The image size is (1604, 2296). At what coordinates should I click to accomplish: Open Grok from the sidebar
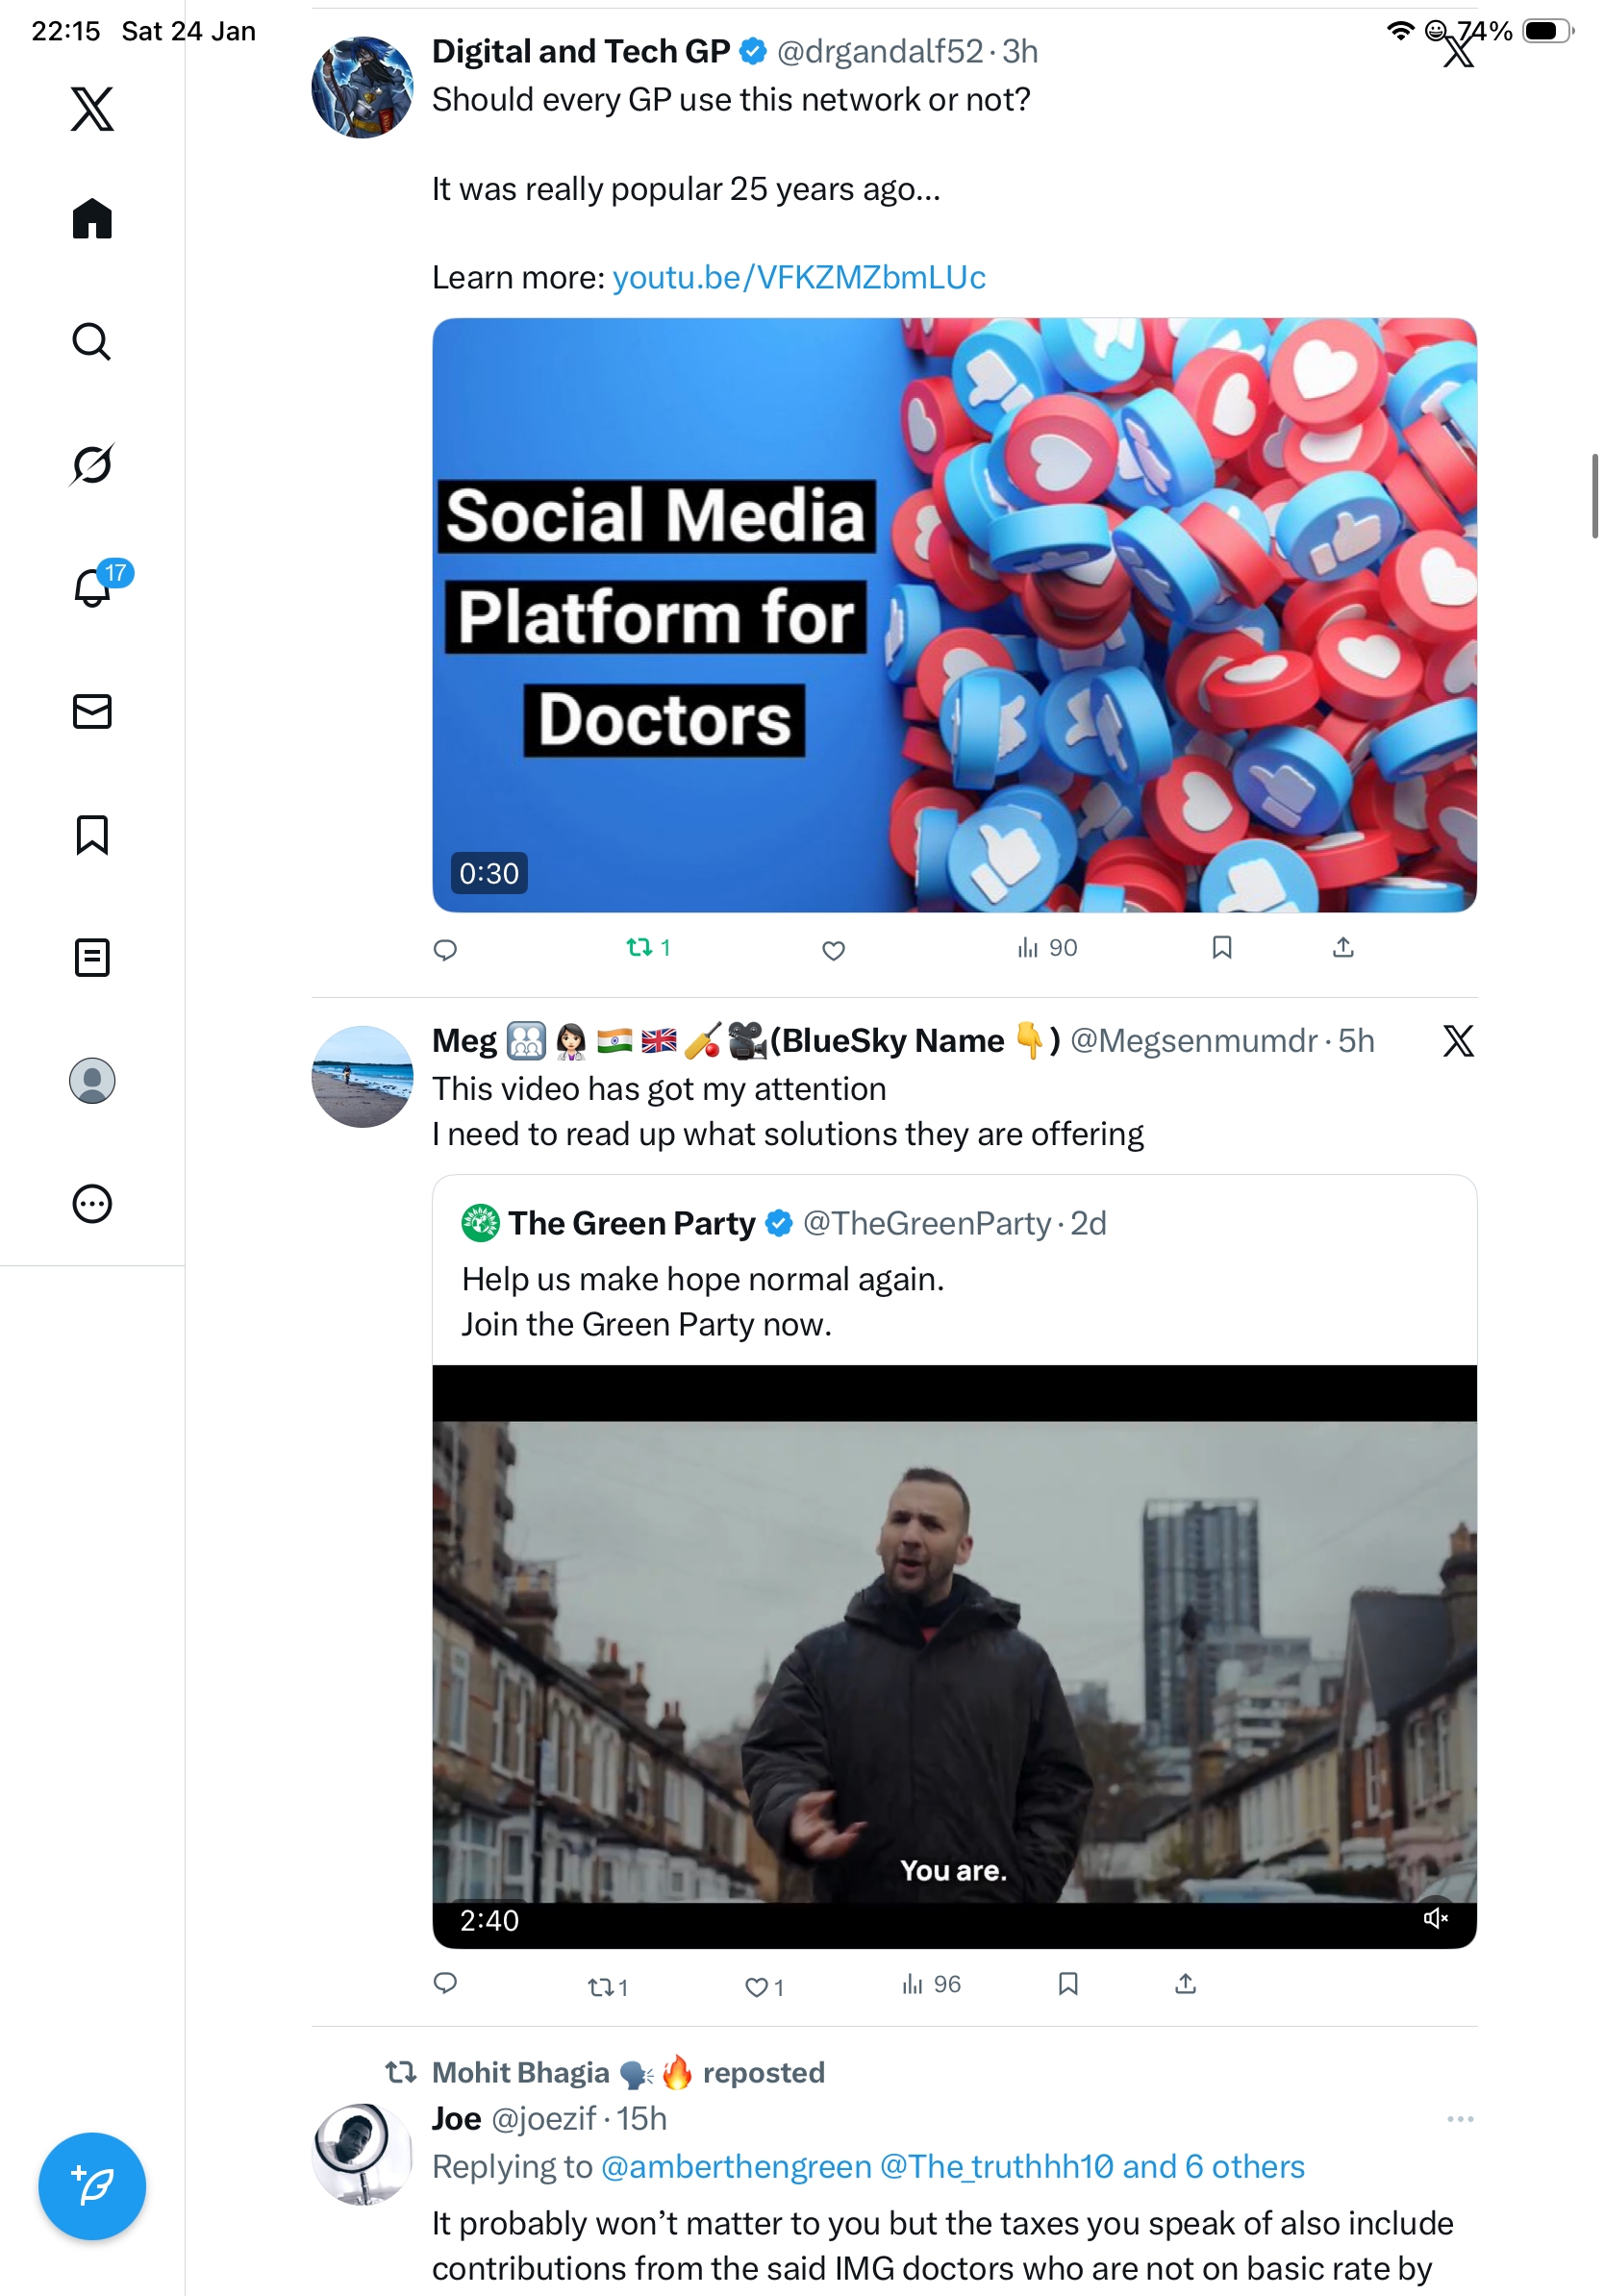tap(92, 464)
